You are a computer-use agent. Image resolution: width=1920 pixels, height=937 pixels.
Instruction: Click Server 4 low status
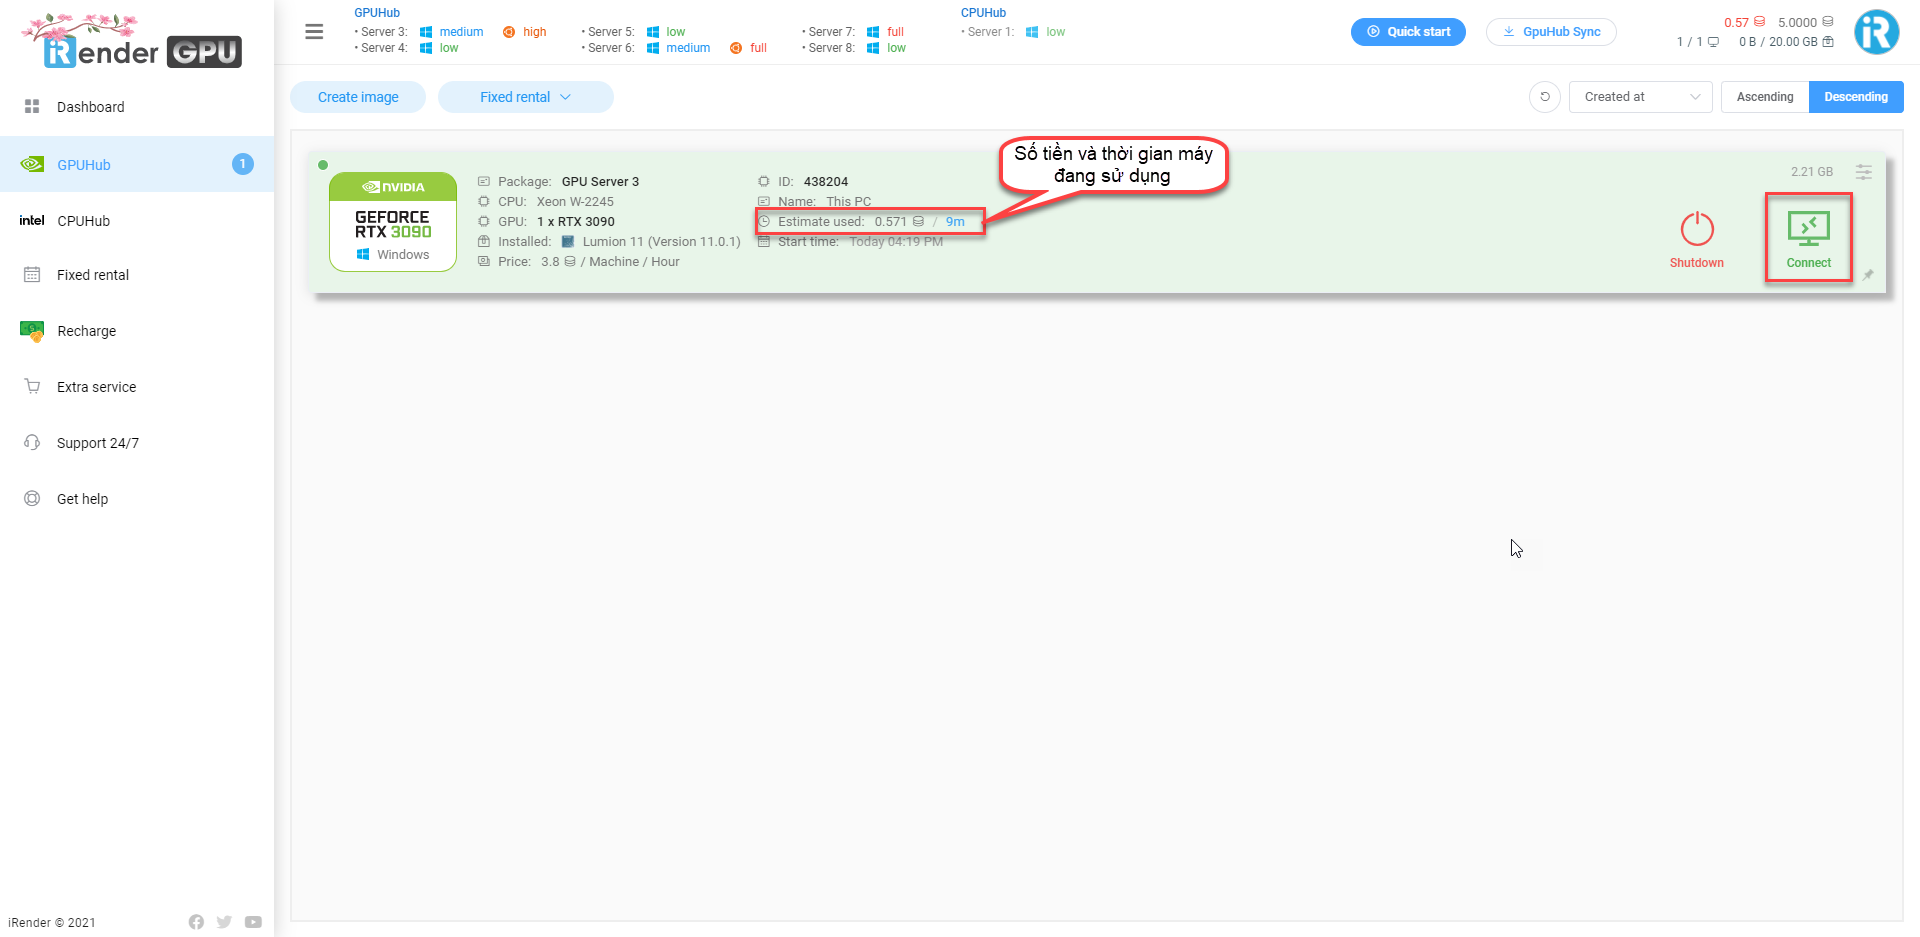[x=439, y=48]
